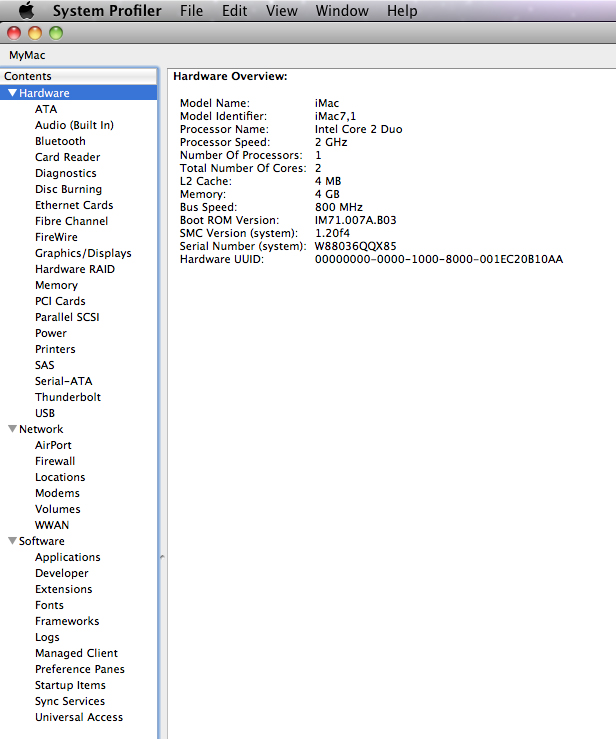
Task: Select the PCI Cards entry
Action: click(60, 301)
